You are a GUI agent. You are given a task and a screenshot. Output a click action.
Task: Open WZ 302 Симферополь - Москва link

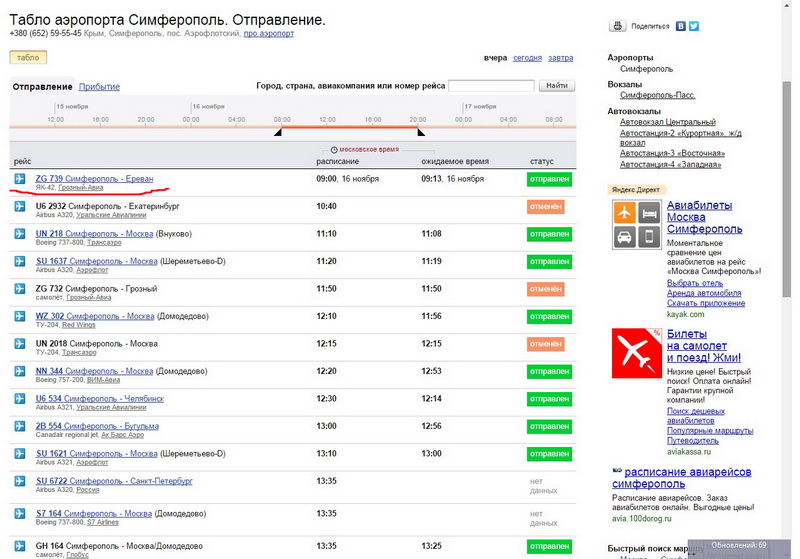point(95,316)
